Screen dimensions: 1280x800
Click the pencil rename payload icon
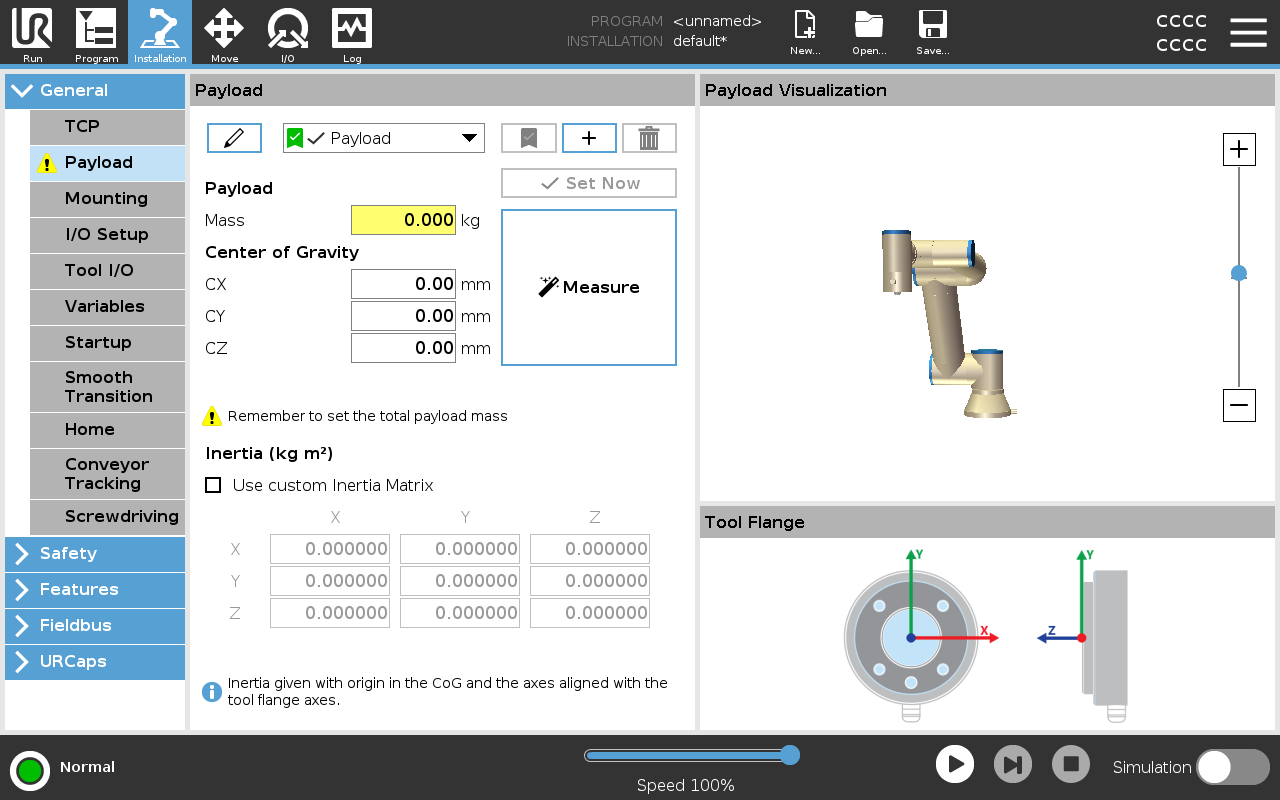[234, 138]
